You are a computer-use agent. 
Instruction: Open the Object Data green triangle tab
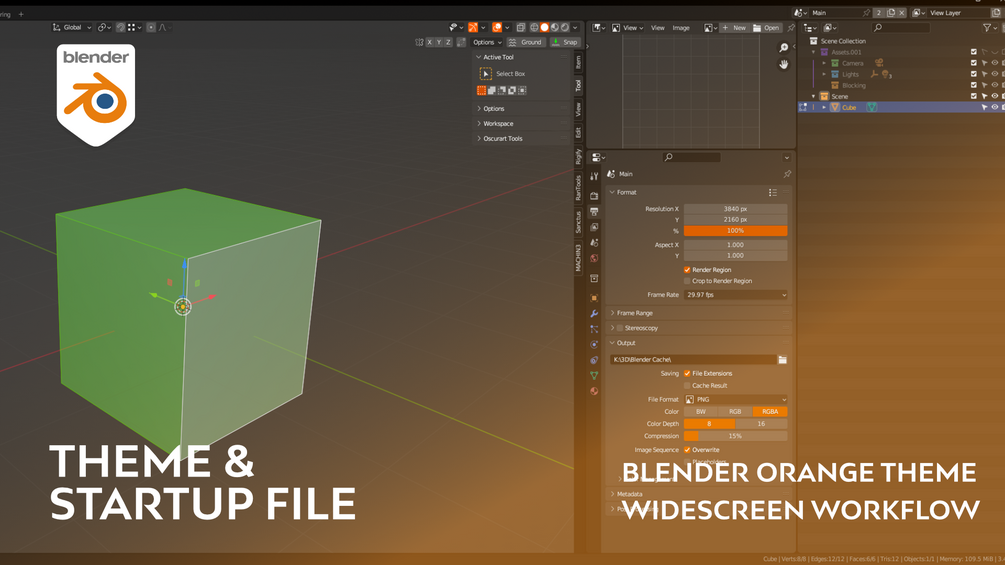click(594, 375)
